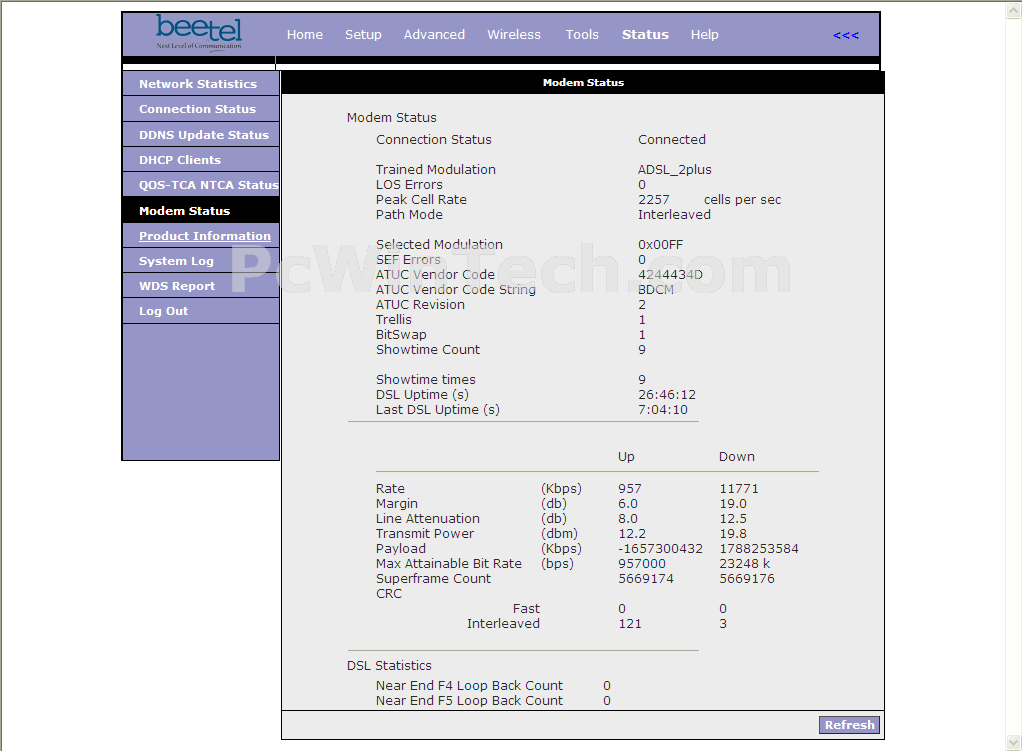Click 'Near End F4 Loop Back Count'
The image size is (1022, 751).
click(469, 685)
